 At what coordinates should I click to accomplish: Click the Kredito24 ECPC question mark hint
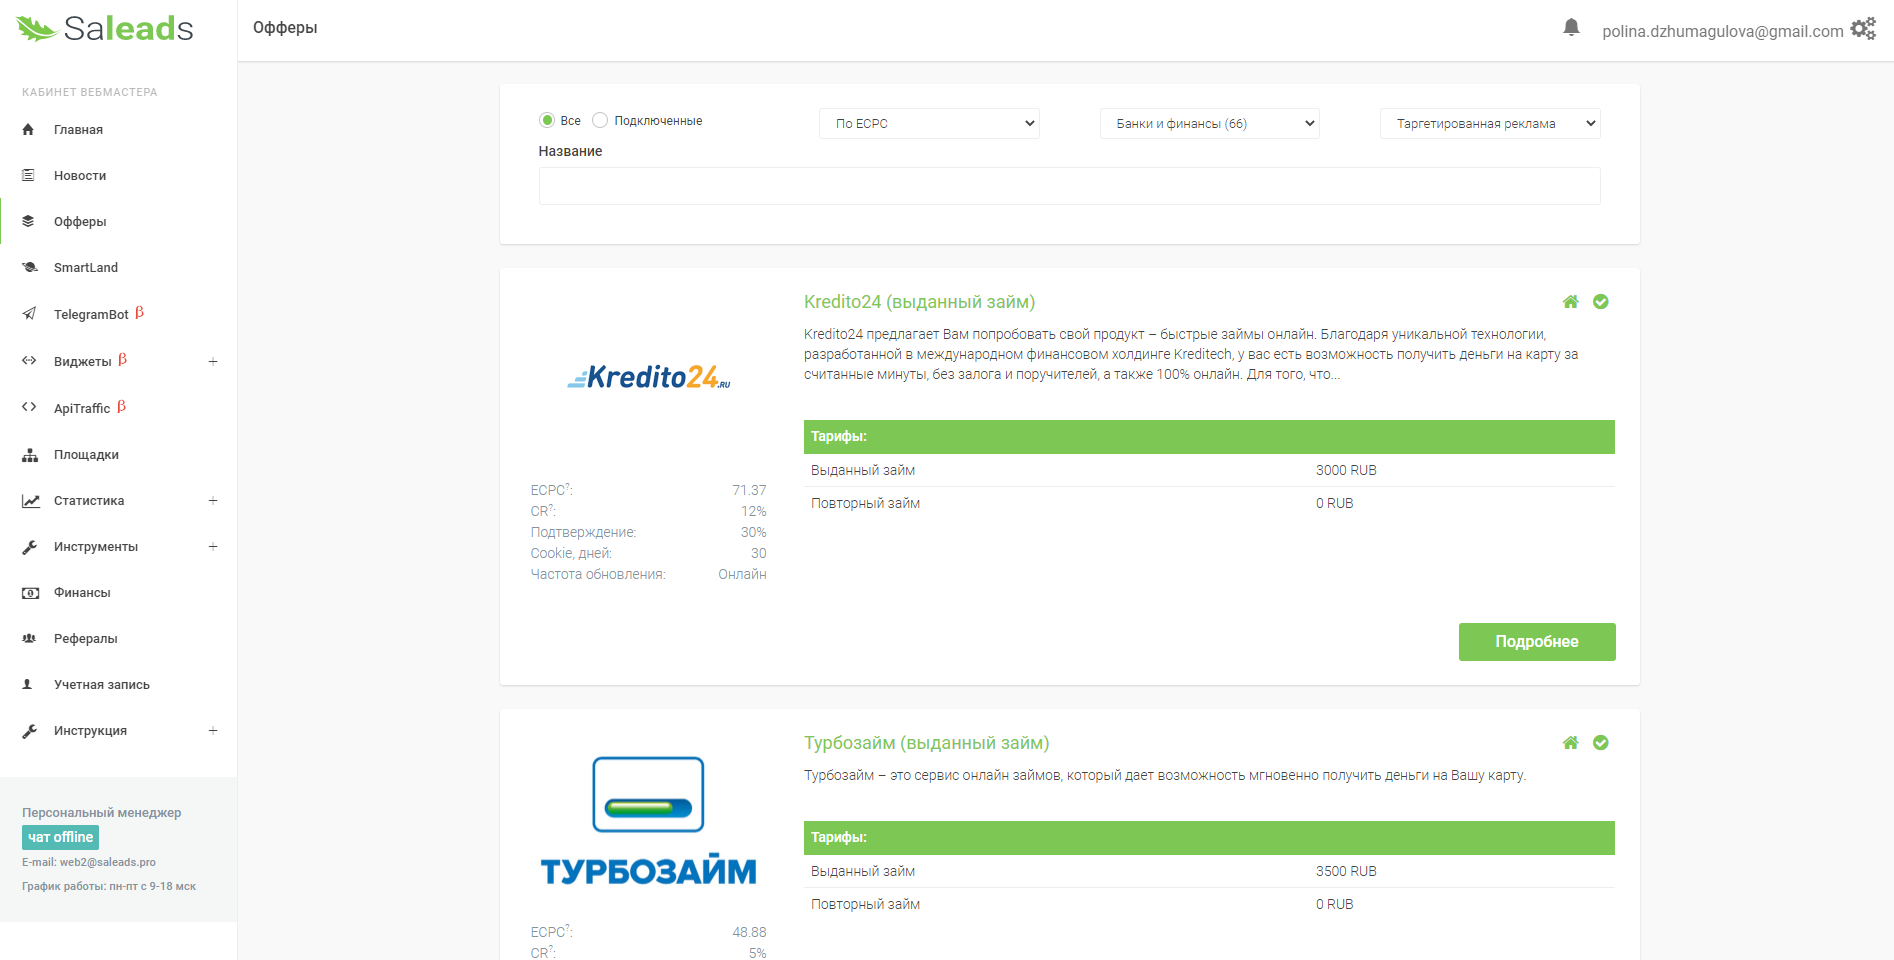click(x=568, y=486)
